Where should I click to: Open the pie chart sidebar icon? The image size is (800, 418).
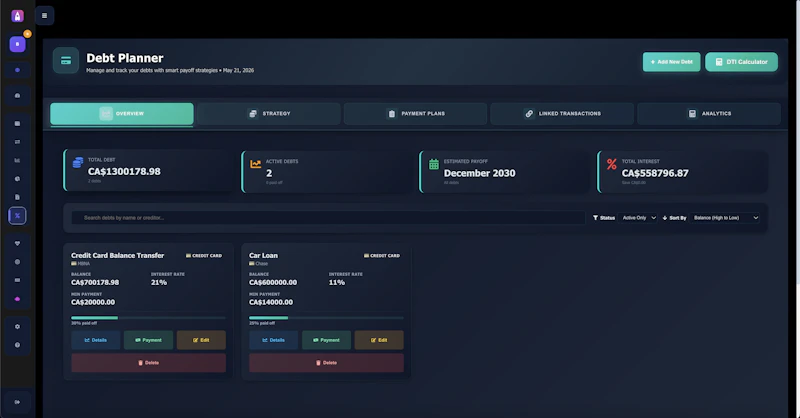(x=17, y=179)
